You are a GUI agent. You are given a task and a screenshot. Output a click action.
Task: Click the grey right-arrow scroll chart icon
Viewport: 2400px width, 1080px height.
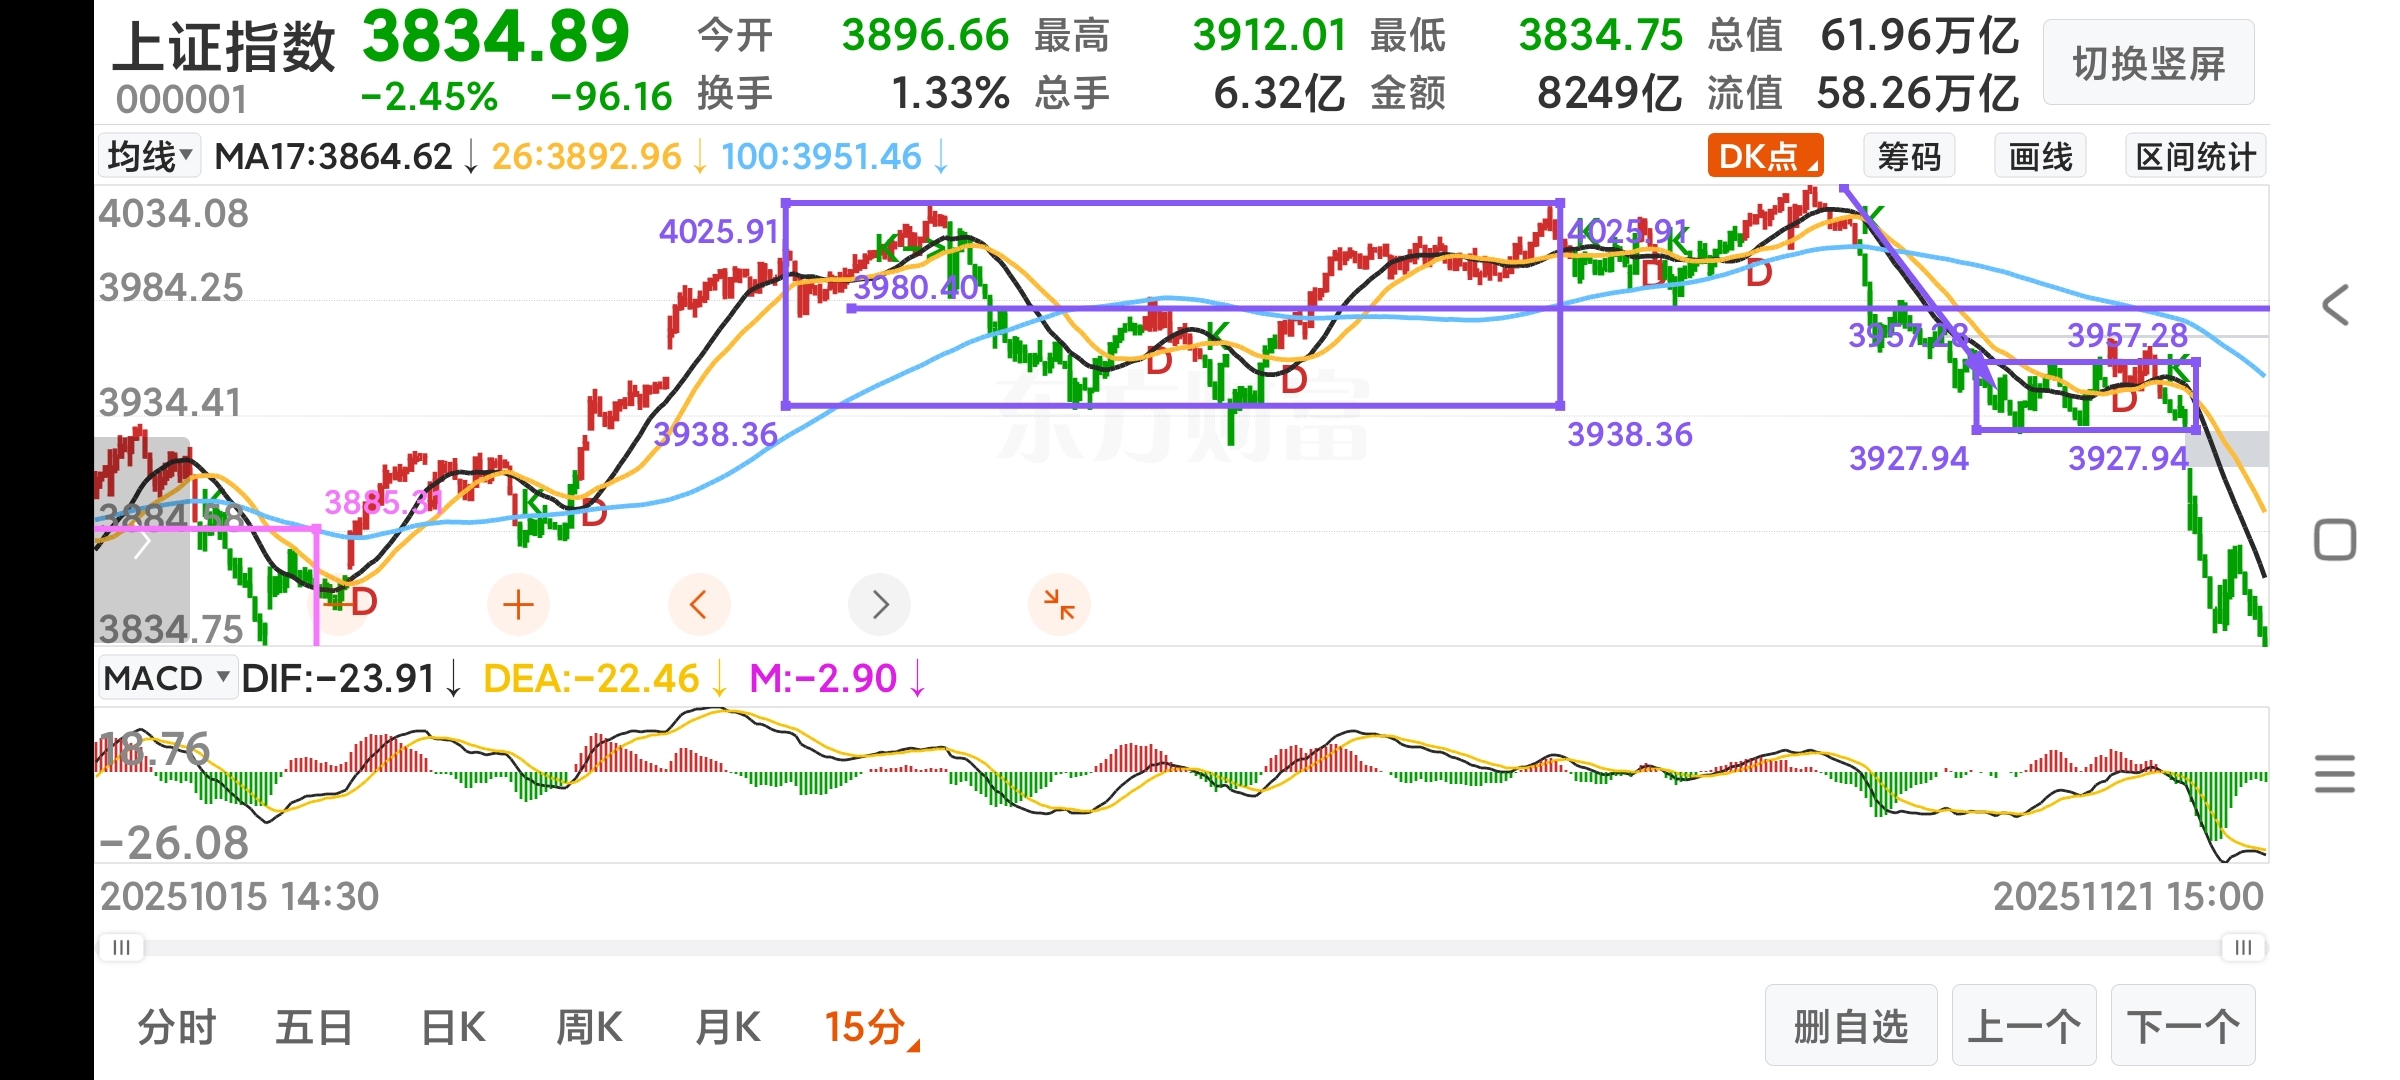[x=879, y=604]
